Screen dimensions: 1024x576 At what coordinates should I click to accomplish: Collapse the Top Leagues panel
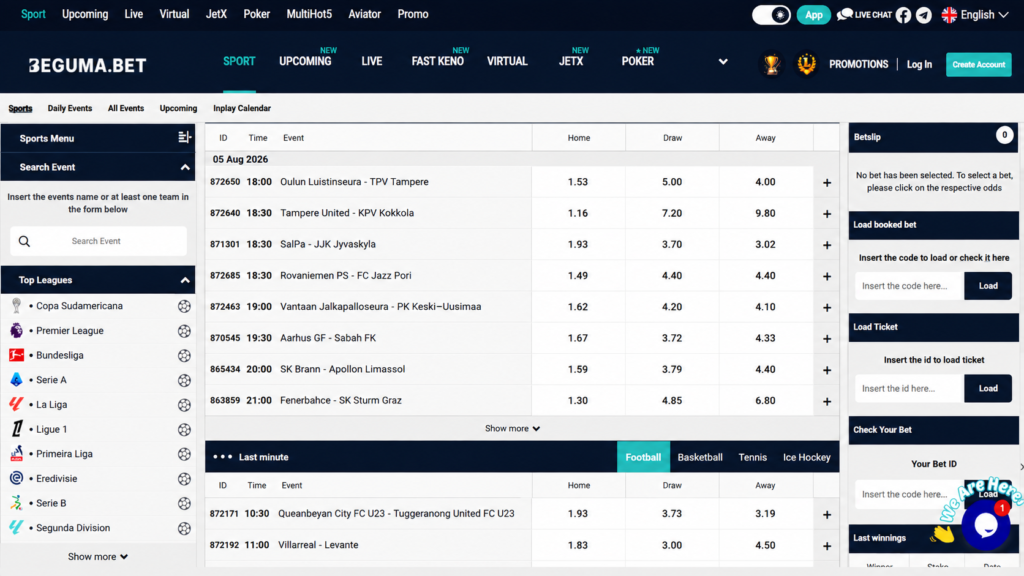tap(185, 280)
